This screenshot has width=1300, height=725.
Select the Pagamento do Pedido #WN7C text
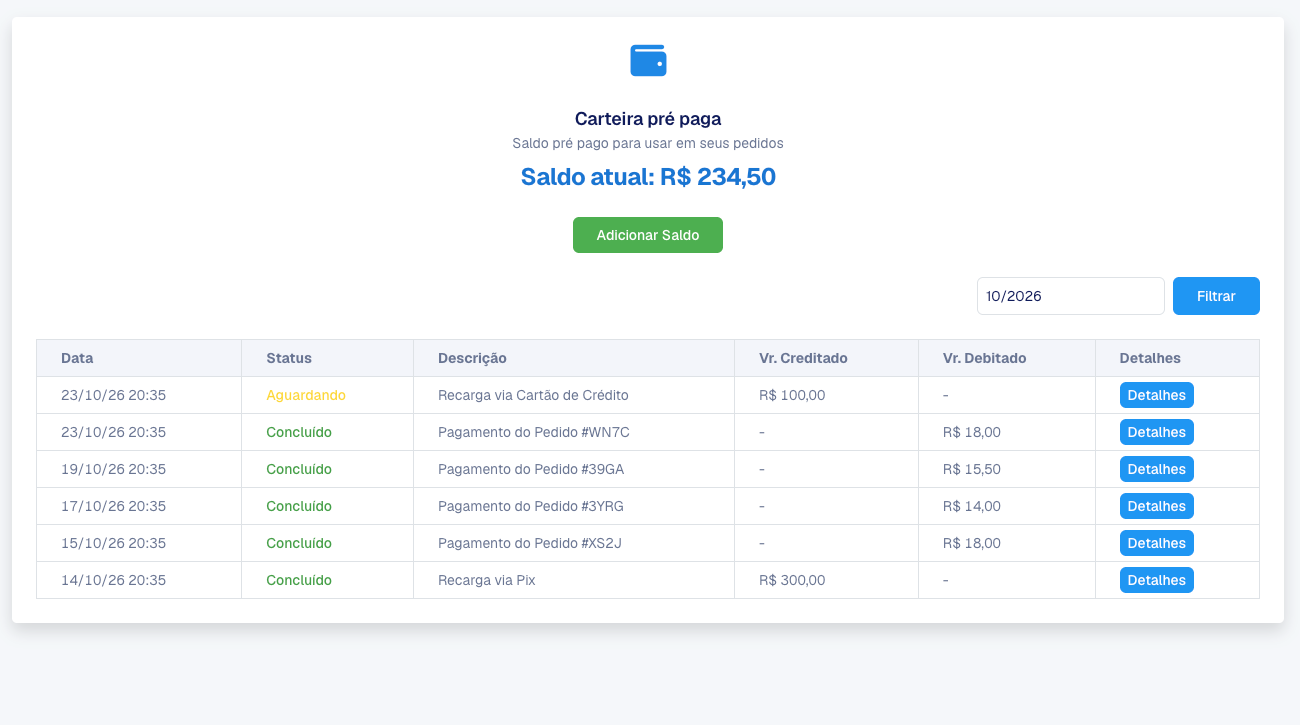coord(534,432)
